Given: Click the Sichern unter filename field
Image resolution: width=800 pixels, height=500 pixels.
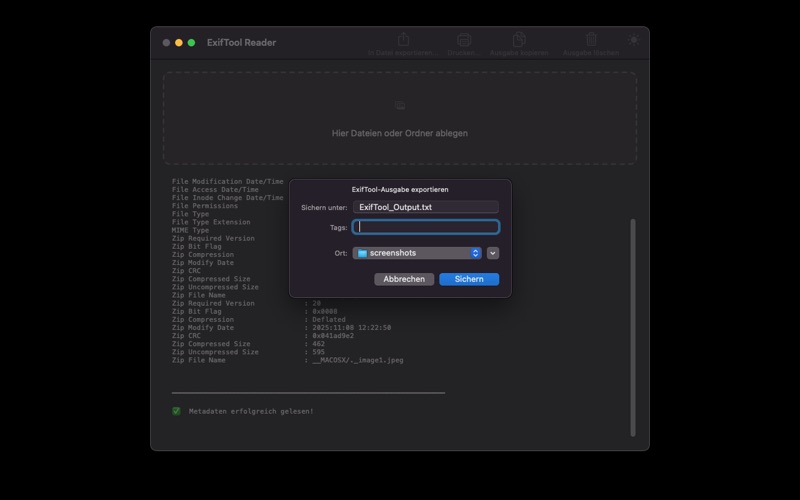Looking at the screenshot, I should (x=426, y=207).
